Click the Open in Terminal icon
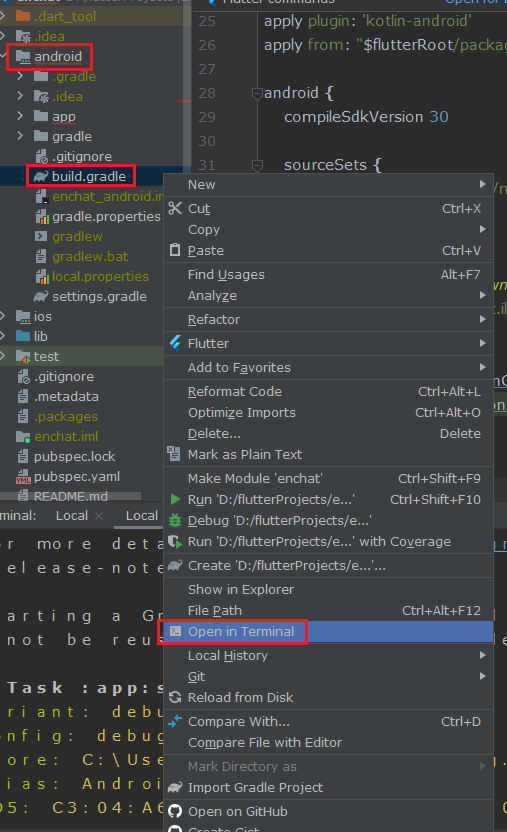Screen dimensions: 507x832 (175, 631)
